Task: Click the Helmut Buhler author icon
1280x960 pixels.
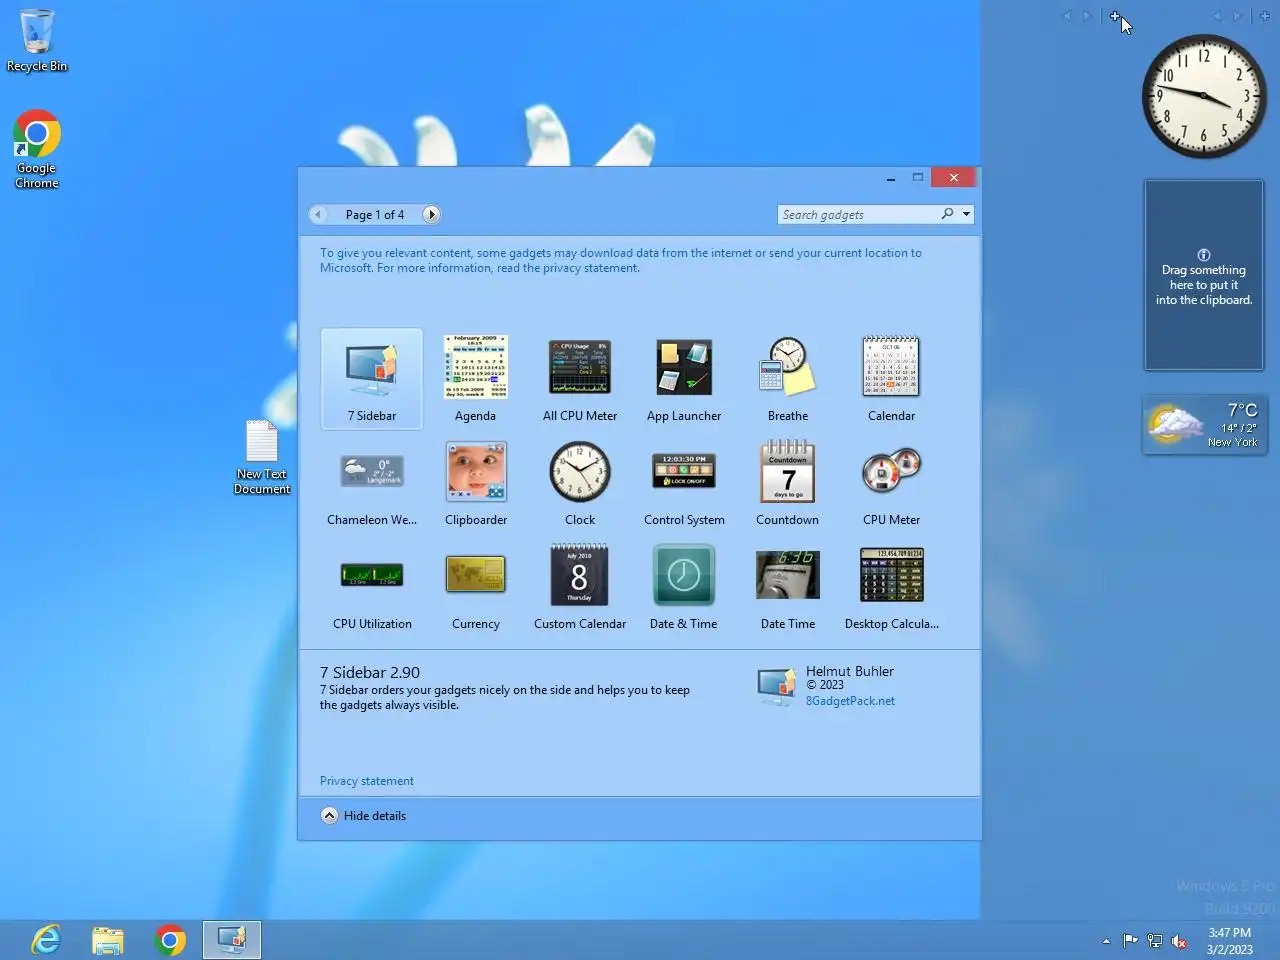Action: coord(777,687)
